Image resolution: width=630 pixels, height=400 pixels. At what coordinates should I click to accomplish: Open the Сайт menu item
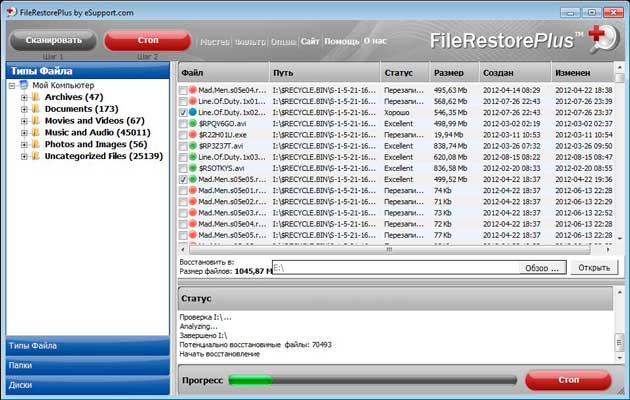tap(310, 41)
